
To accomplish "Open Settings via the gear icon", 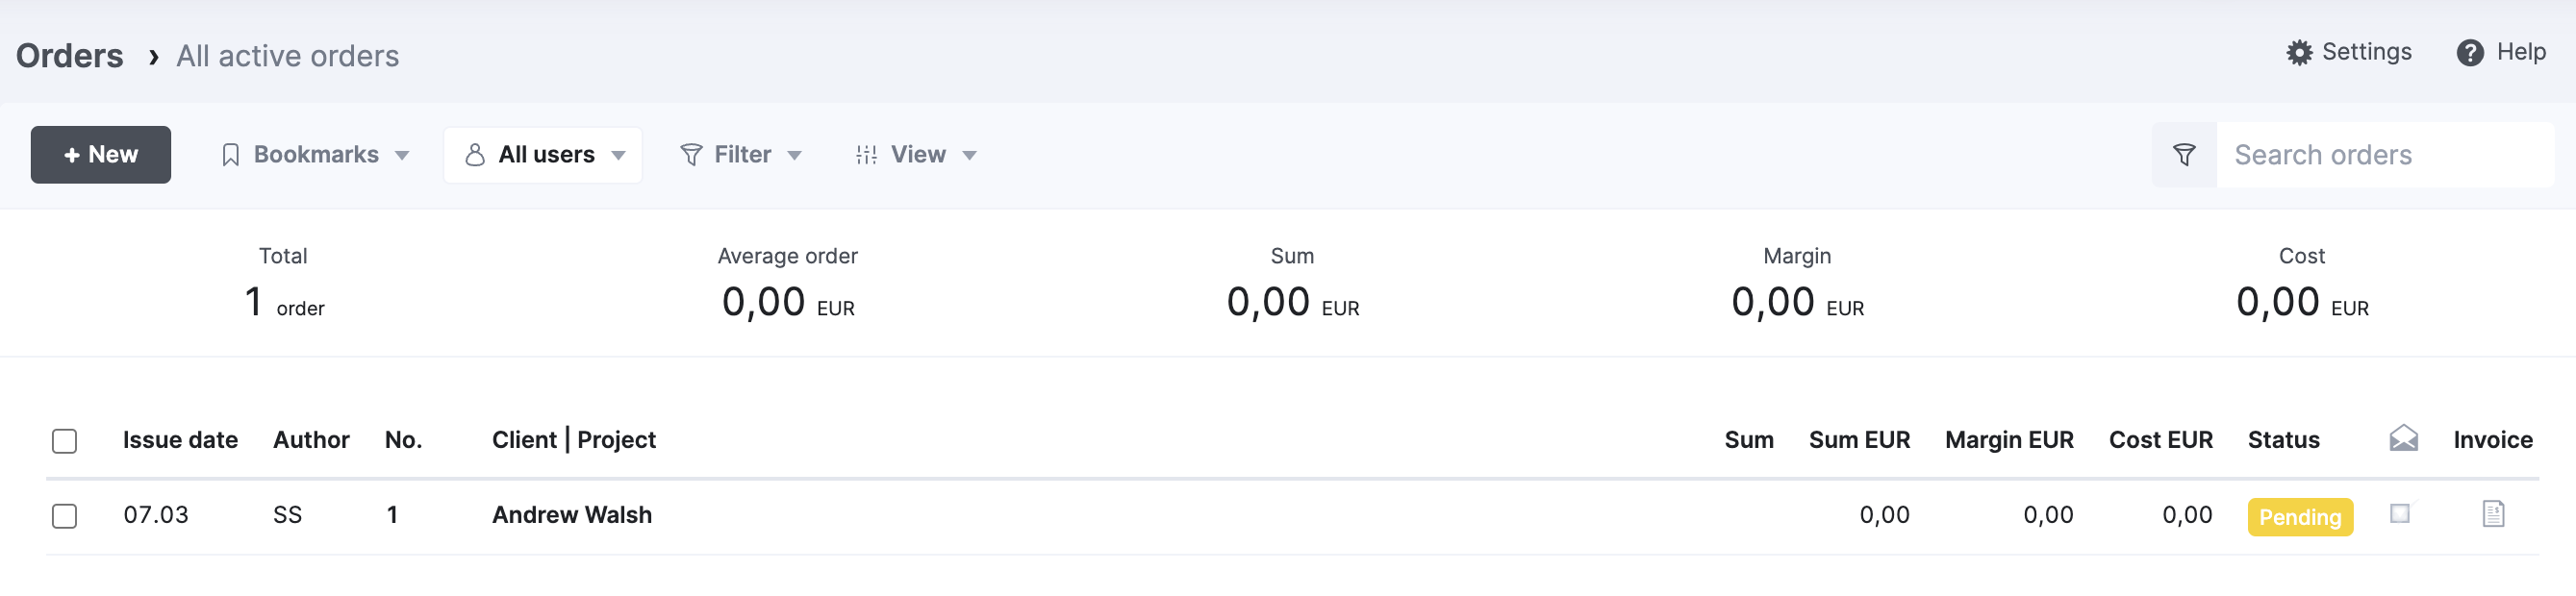I will pyautogui.click(x=2299, y=53).
